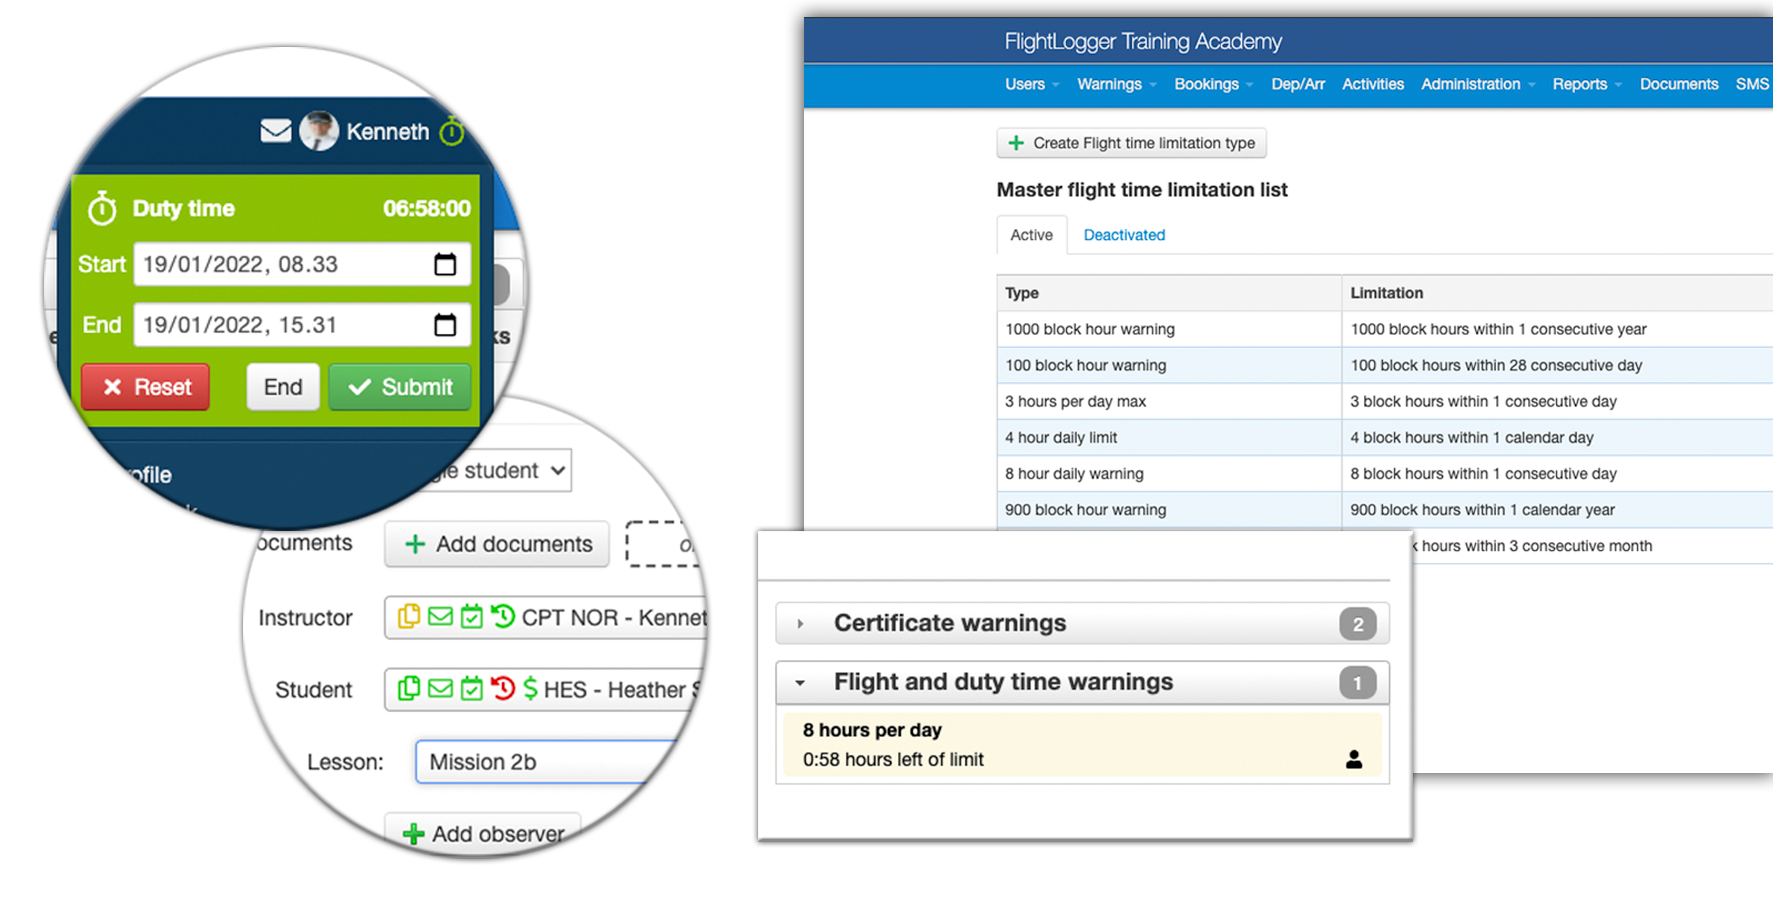Click the green plus icon on Create button

tap(1016, 143)
